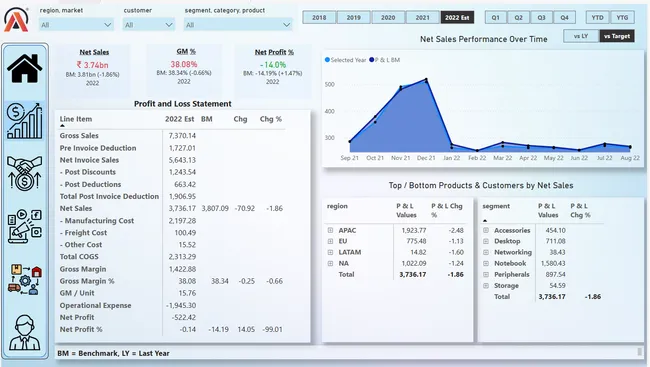
Task: Switch to YTG view
Action: (622, 17)
